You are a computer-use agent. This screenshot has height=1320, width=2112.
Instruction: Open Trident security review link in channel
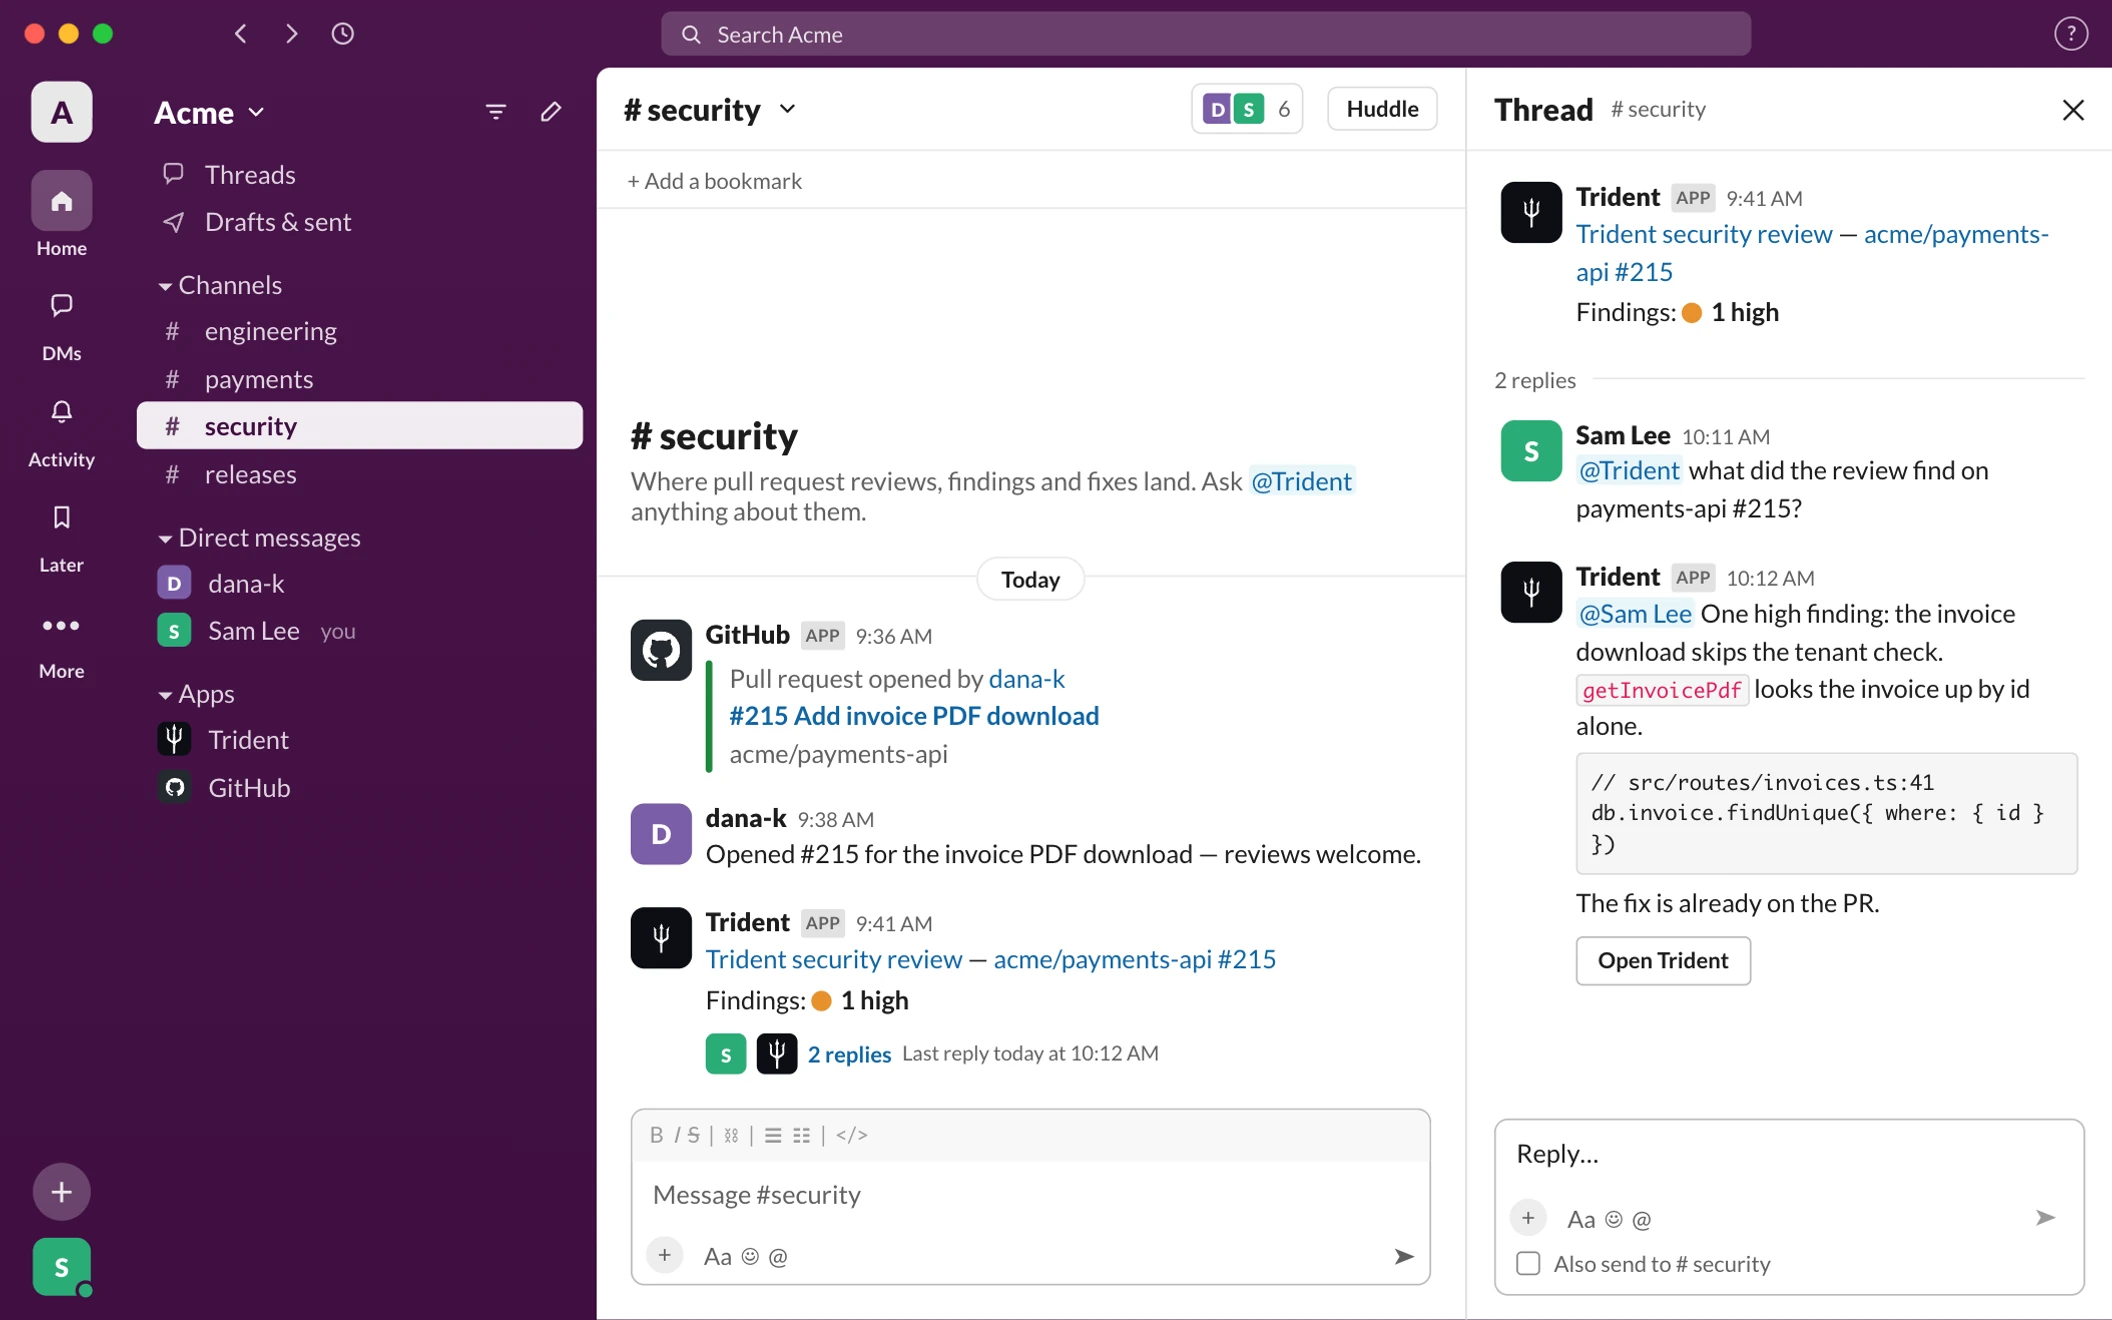tap(834, 959)
